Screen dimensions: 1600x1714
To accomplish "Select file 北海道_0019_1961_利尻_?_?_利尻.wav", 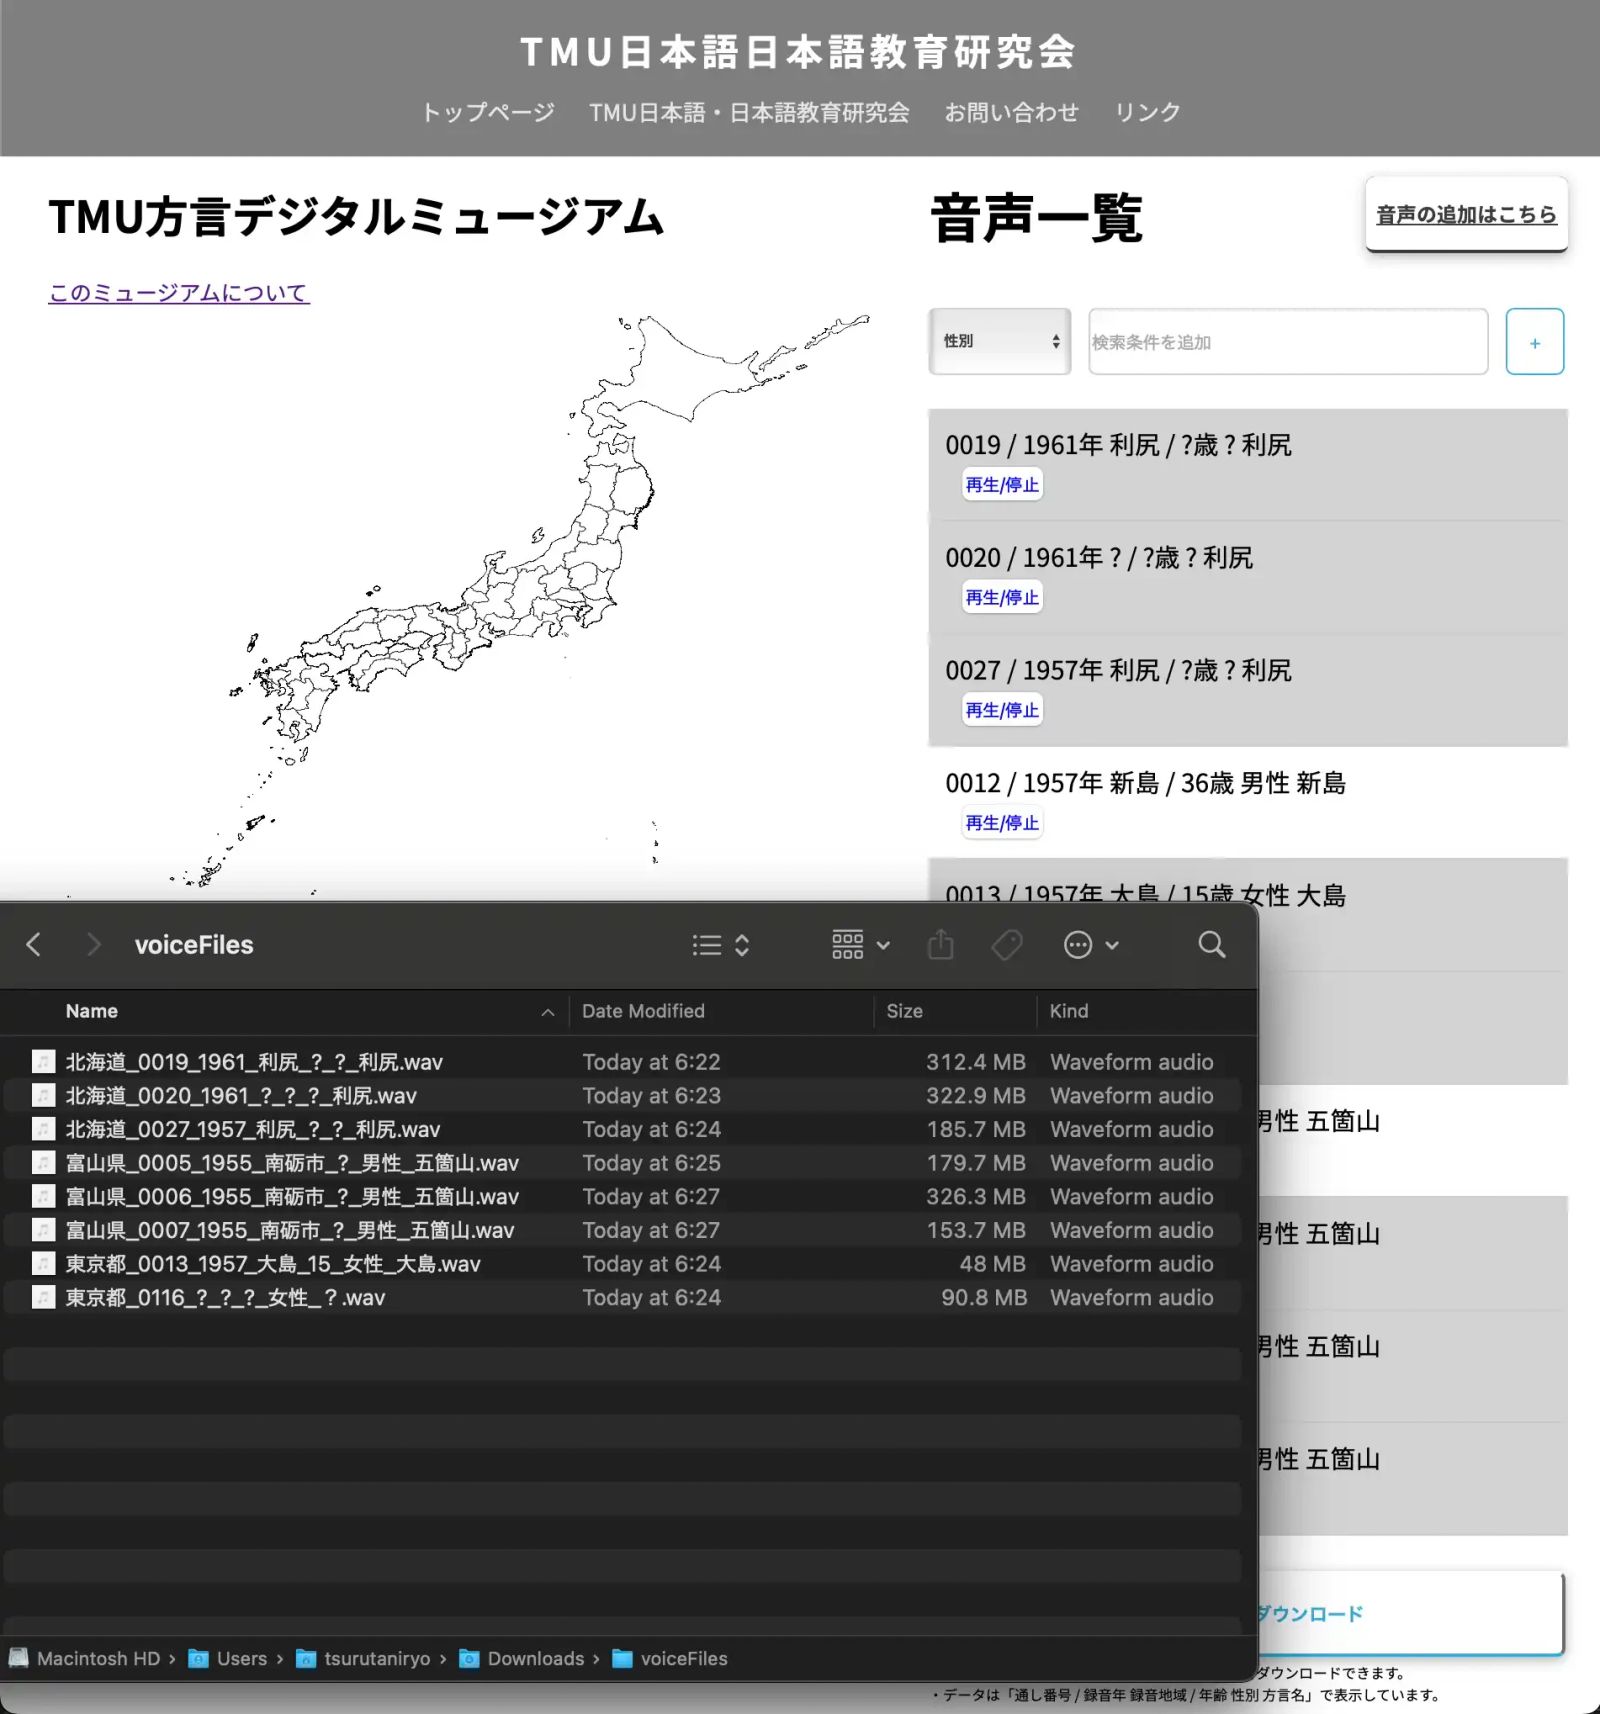I will [x=622, y=1062].
